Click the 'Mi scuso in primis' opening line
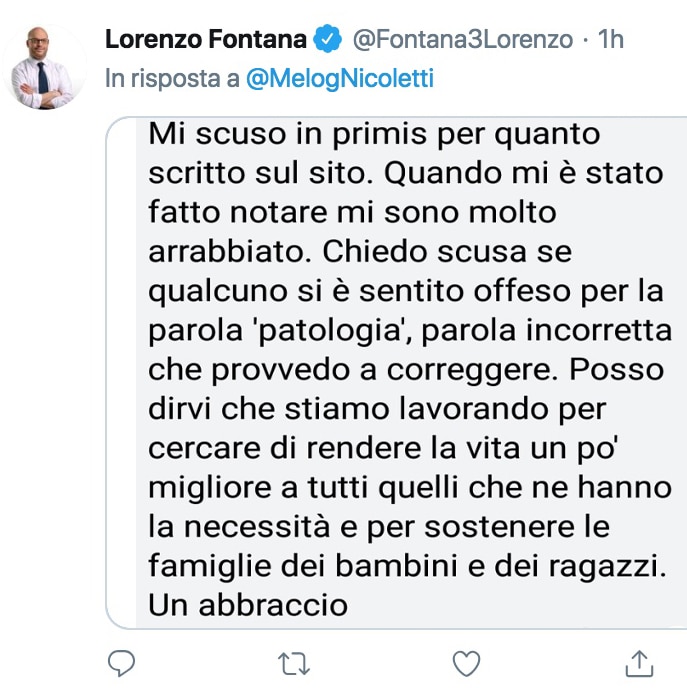 tap(374, 134)
